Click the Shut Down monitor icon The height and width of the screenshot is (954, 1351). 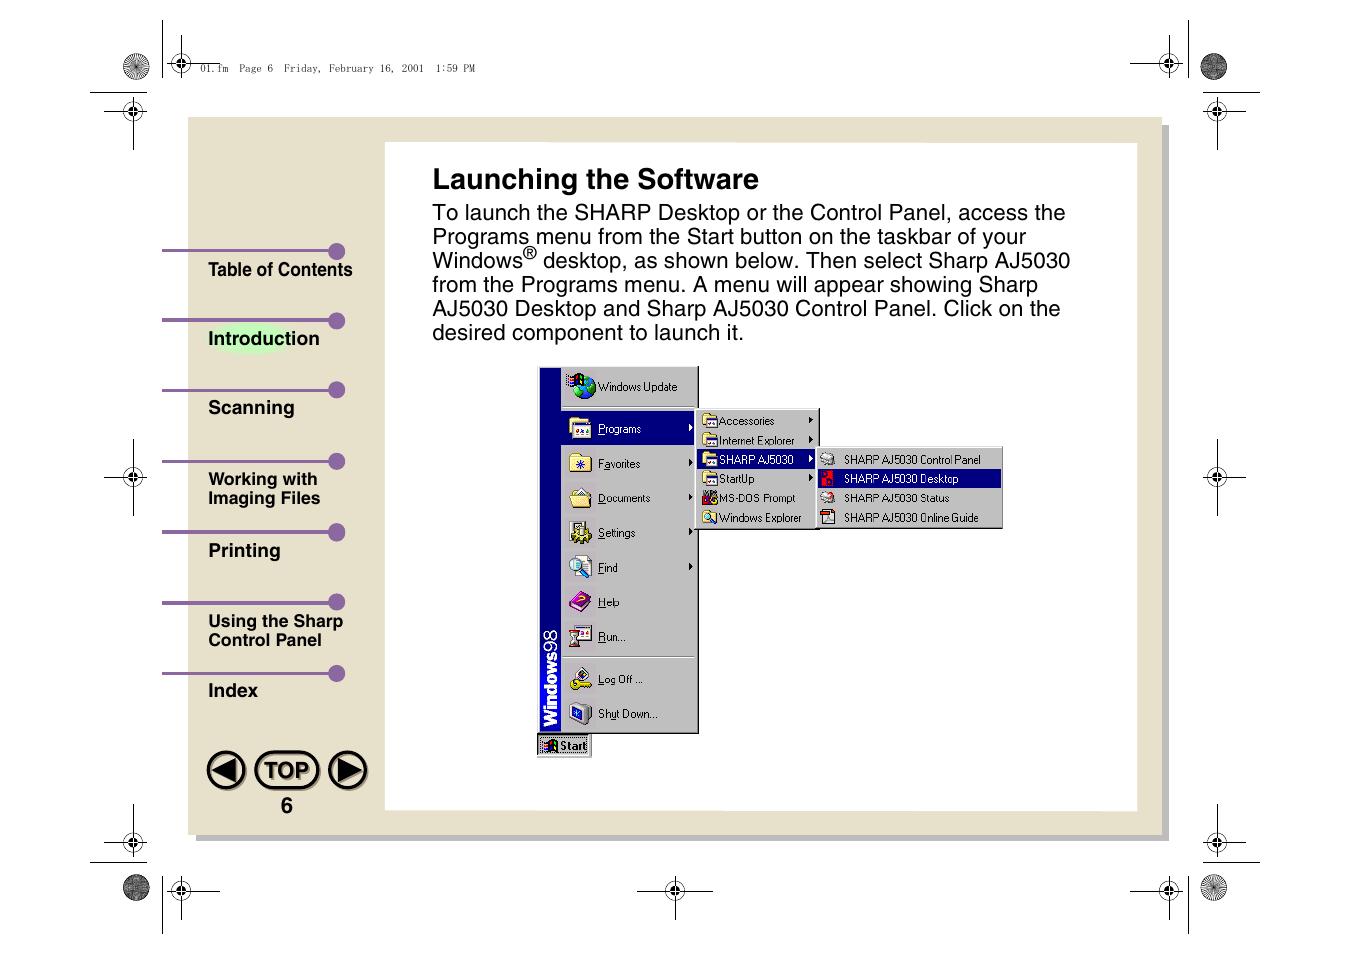tap(580, 713)
